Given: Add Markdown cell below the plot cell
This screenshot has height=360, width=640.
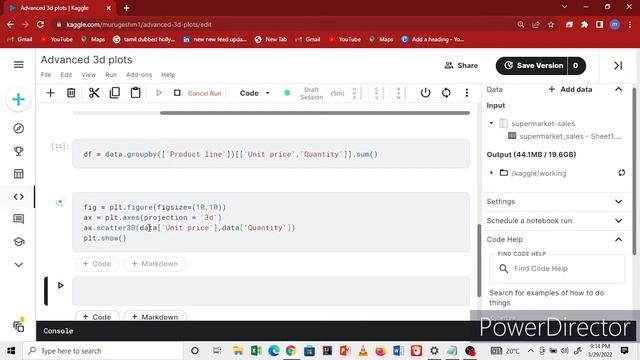Looking at the screenshot, I should [x=155, y=264].
